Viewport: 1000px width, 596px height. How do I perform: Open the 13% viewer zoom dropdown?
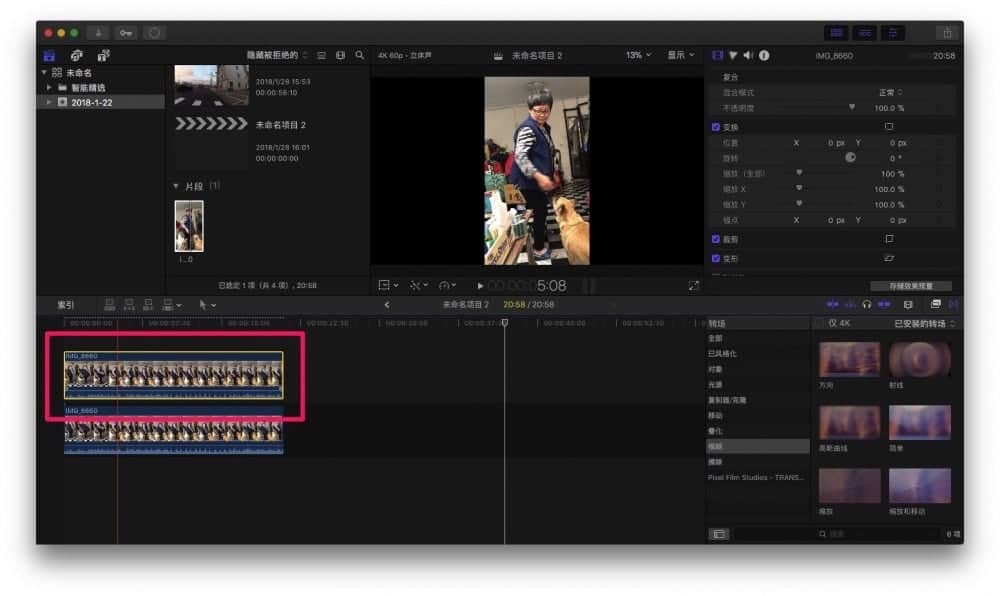(638, 55)
